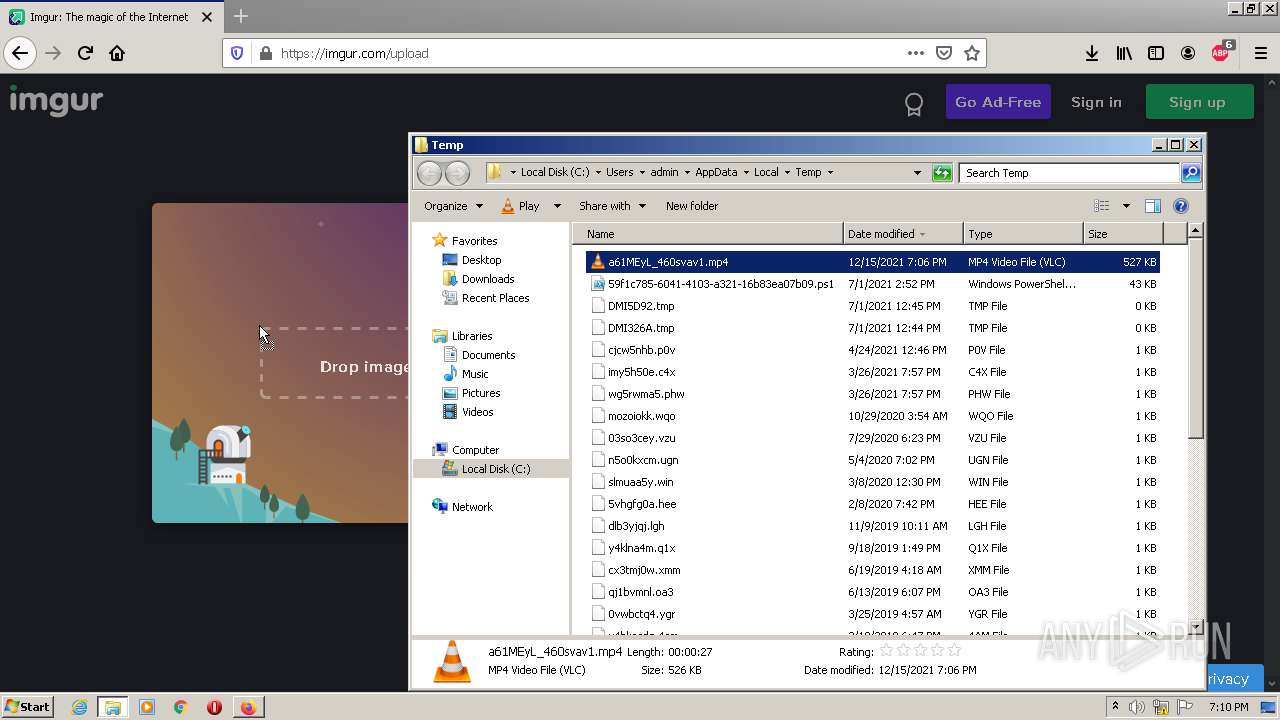Viewport: 1280px width, 720px height.
Task: Open Music library
Action: (x=475, y=374)
